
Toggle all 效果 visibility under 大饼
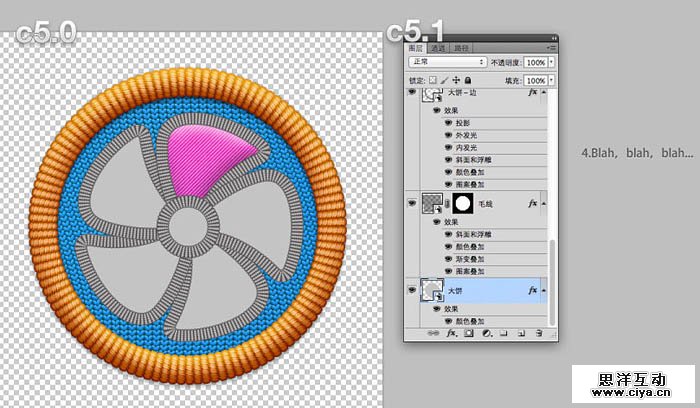coord(437,309)
